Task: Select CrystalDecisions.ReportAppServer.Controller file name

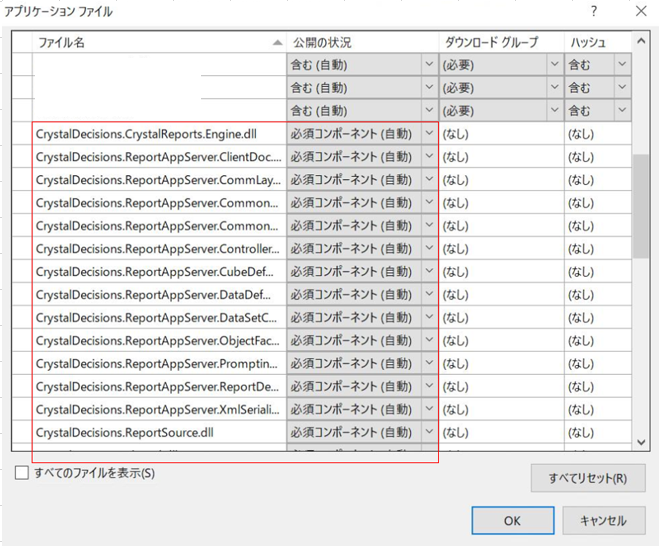Action: coord(159,248)
